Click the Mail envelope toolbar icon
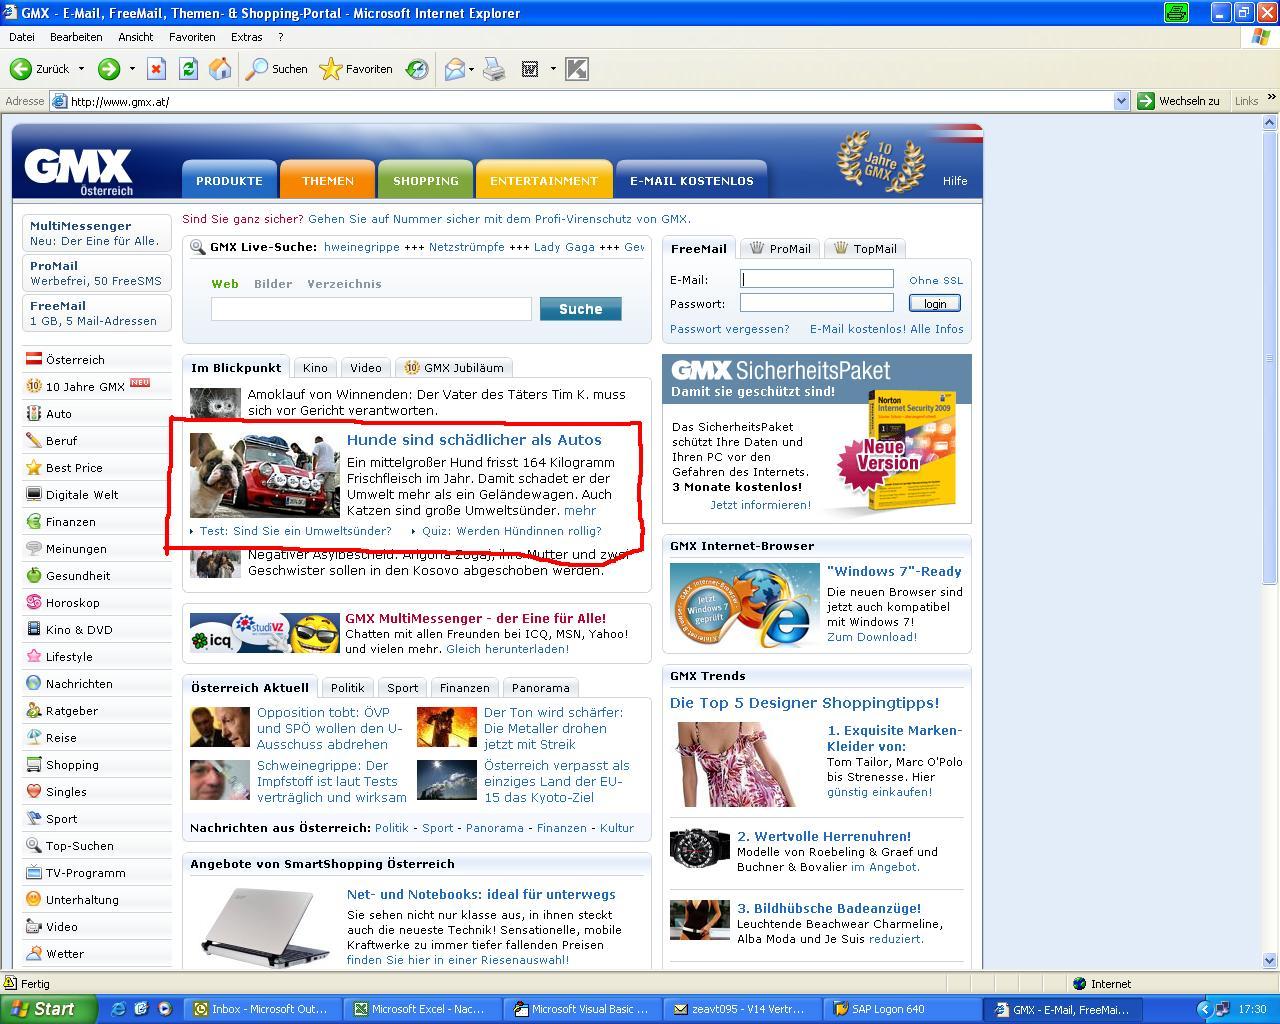Viewport: 1280px width, 1024px height. [454, 69]
